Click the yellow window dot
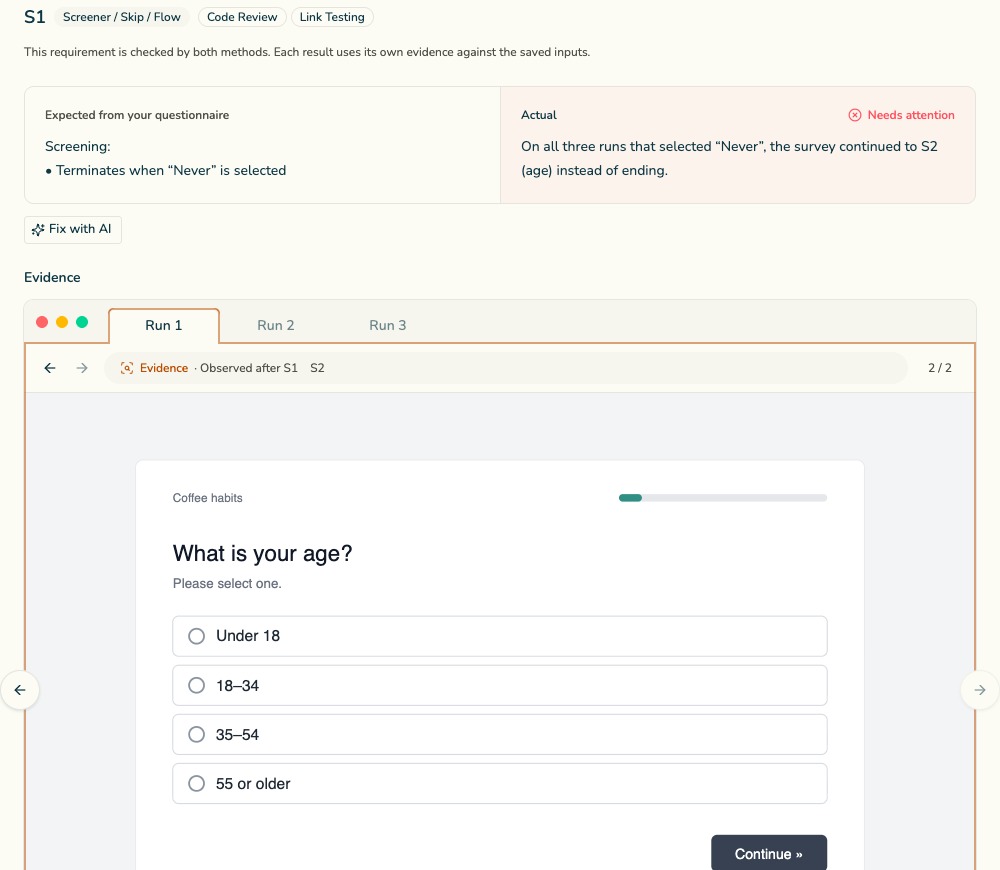Viewport: 1000px width, 870px height. (62, 322)
